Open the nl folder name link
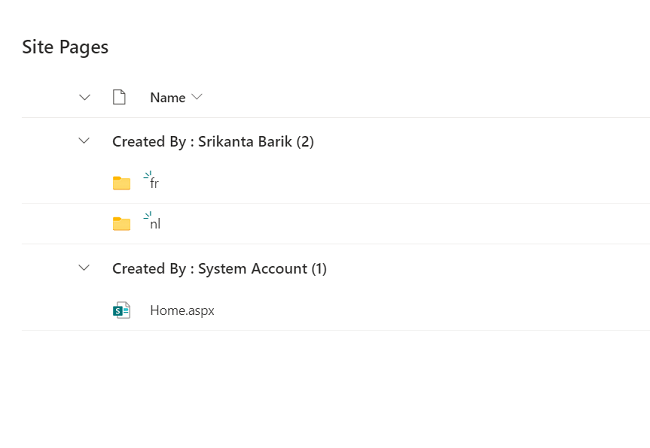Viewport: 650px width, 448px height. (156, 224)
